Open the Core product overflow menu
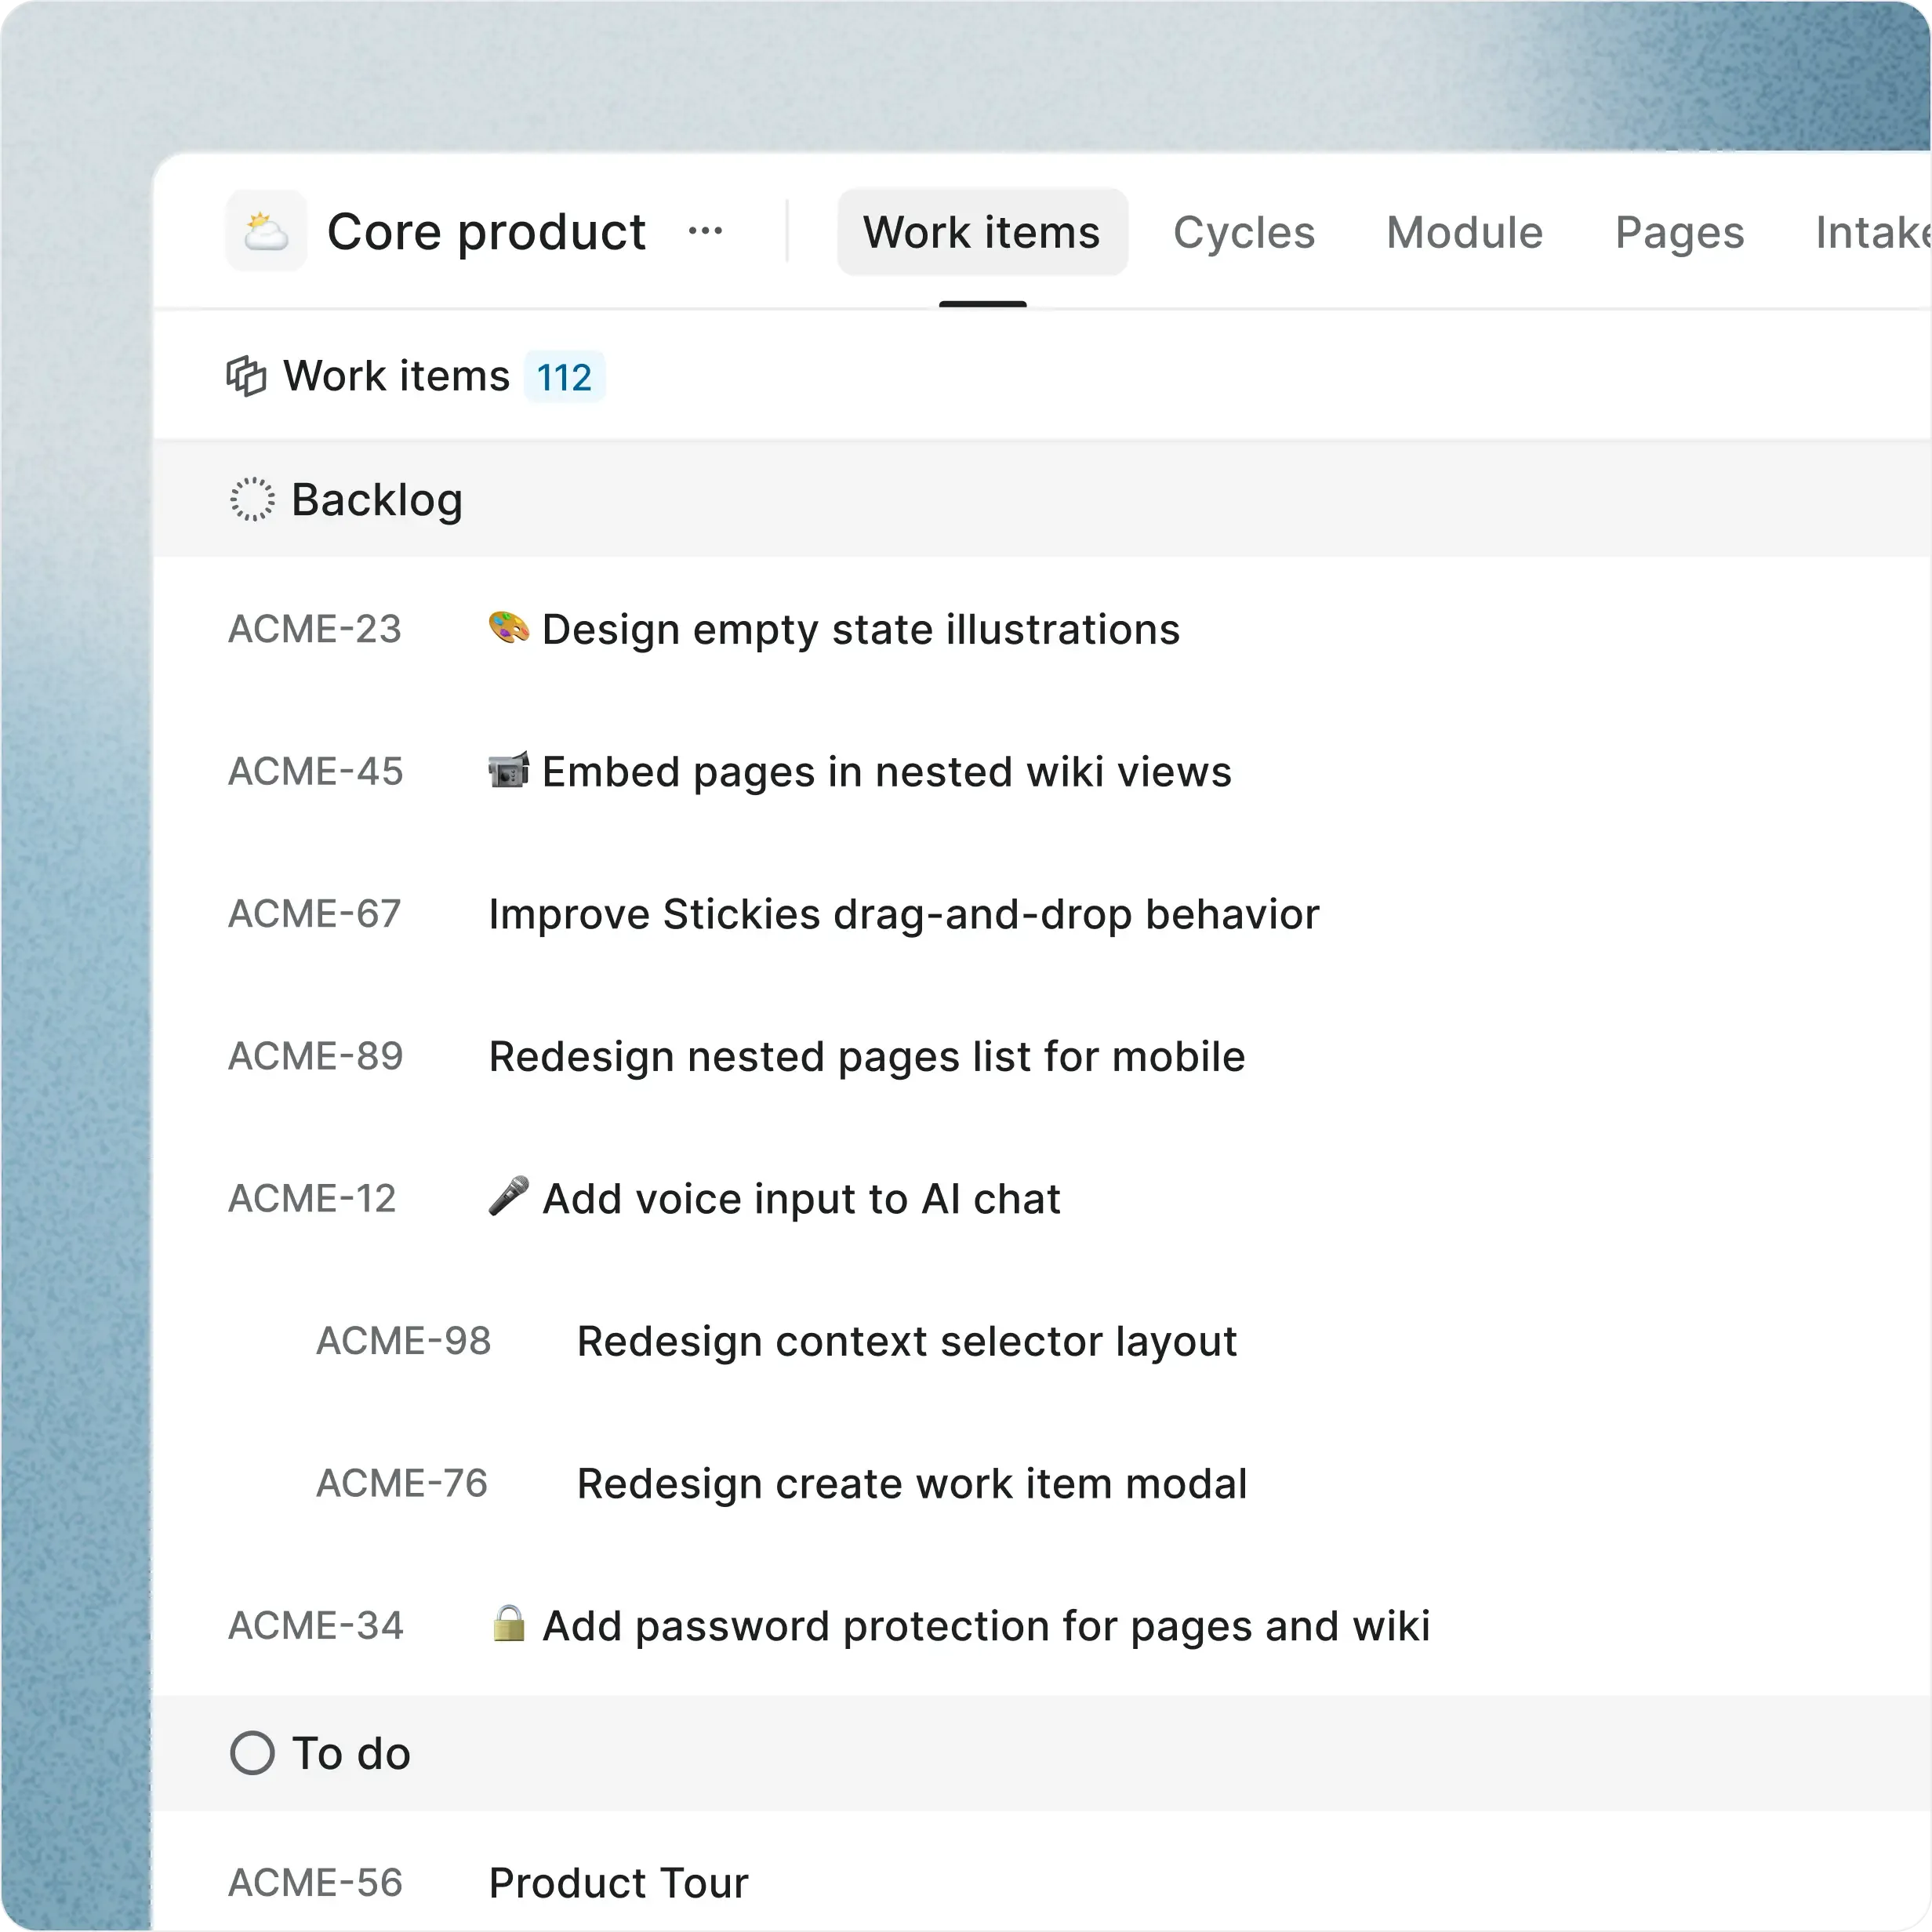The height and width of the screenshot is (1932, 1932). click(706, 231)
